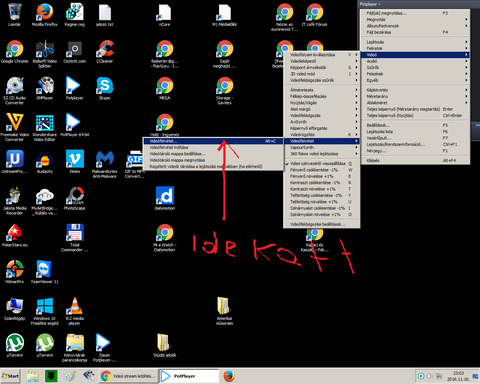Select the Lomtár recycle bin icon

click(x=15, y=14)
